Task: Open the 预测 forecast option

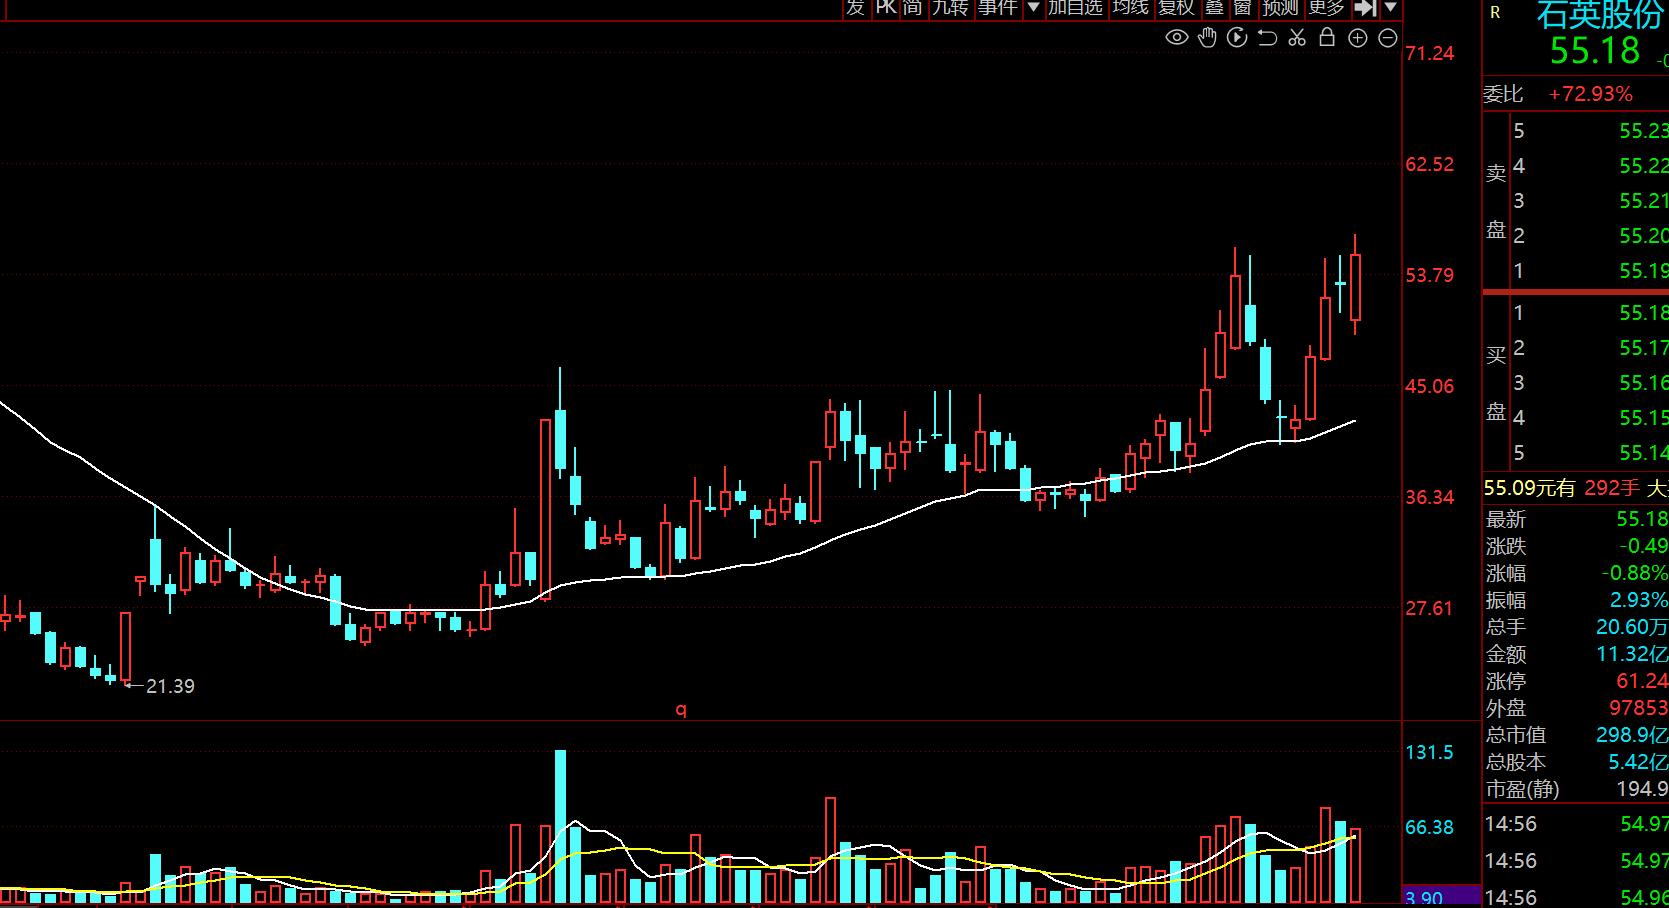Action: [1280, 8]
